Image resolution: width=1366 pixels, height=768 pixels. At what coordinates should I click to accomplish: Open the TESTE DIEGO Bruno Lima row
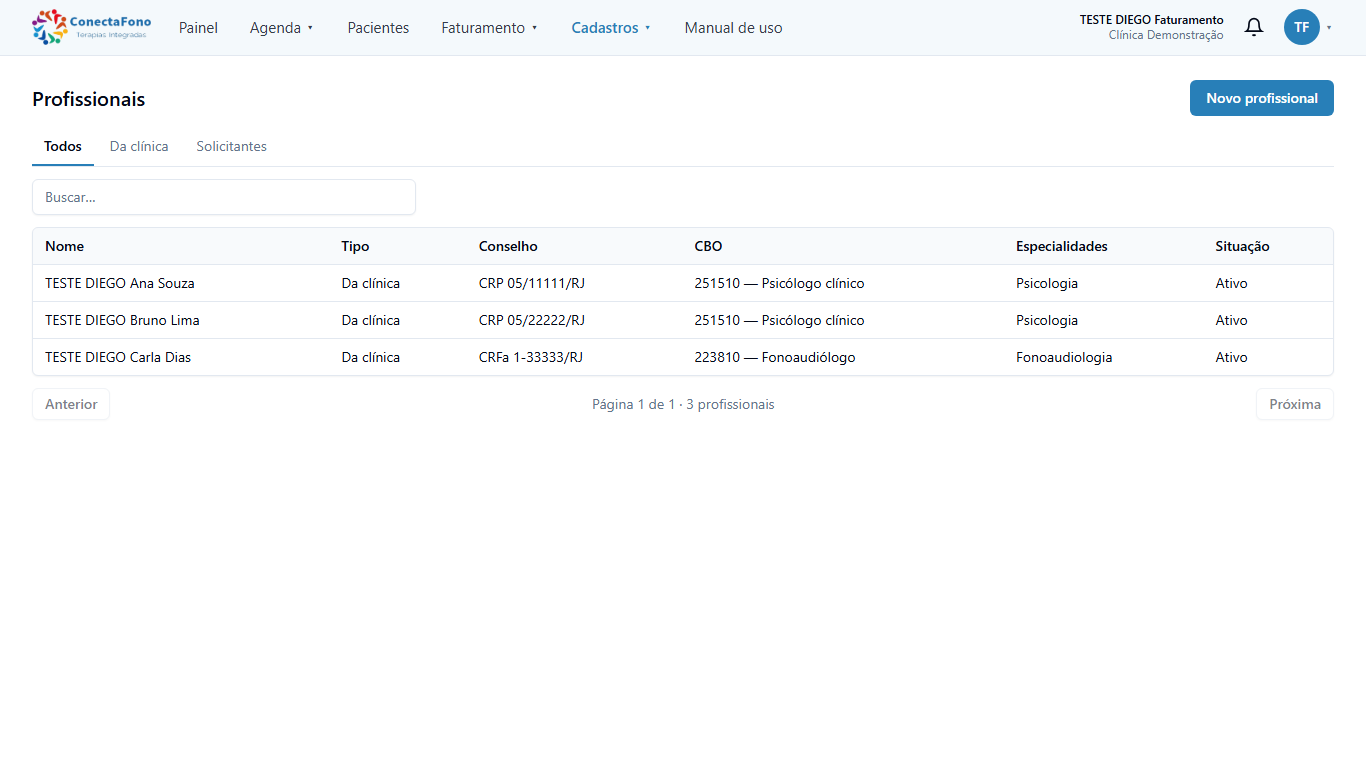click(683, 320)
